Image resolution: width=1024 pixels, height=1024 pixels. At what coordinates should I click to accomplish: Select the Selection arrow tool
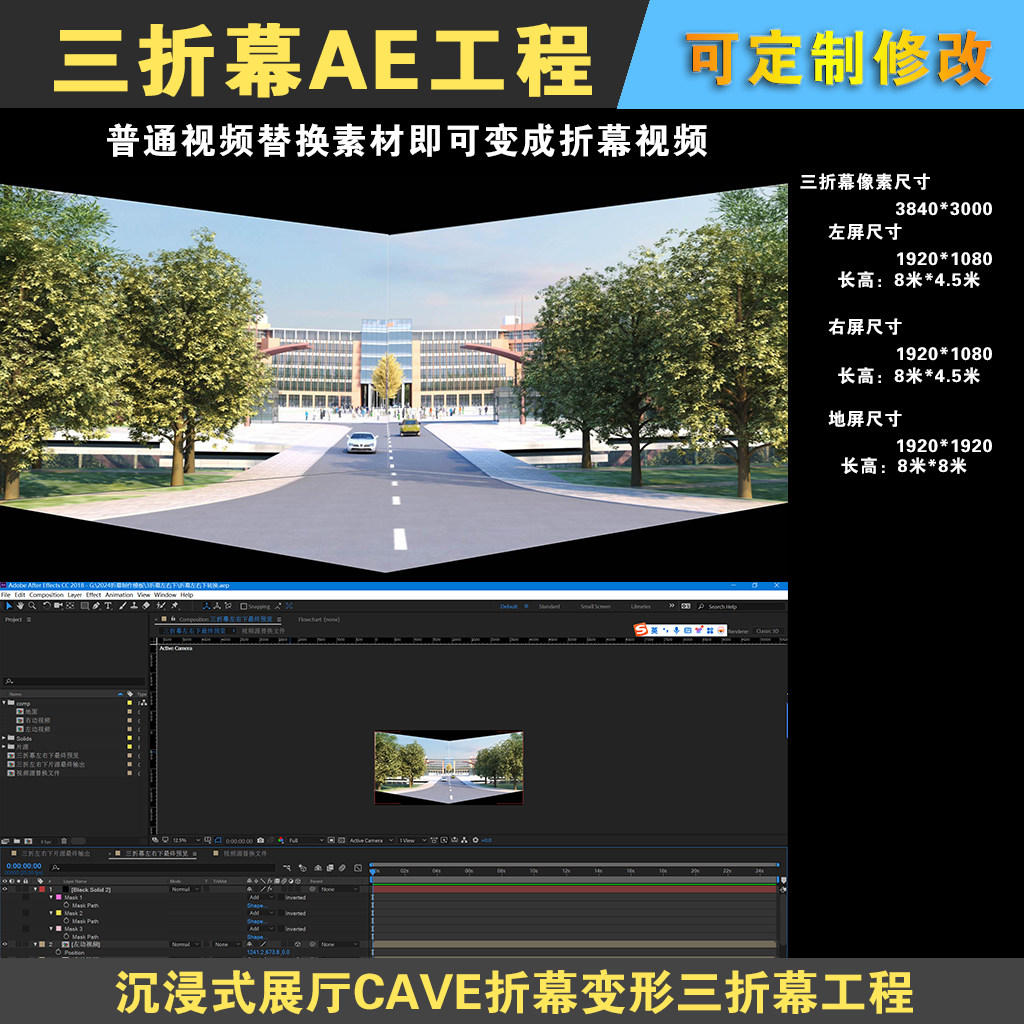click(9, 606)
